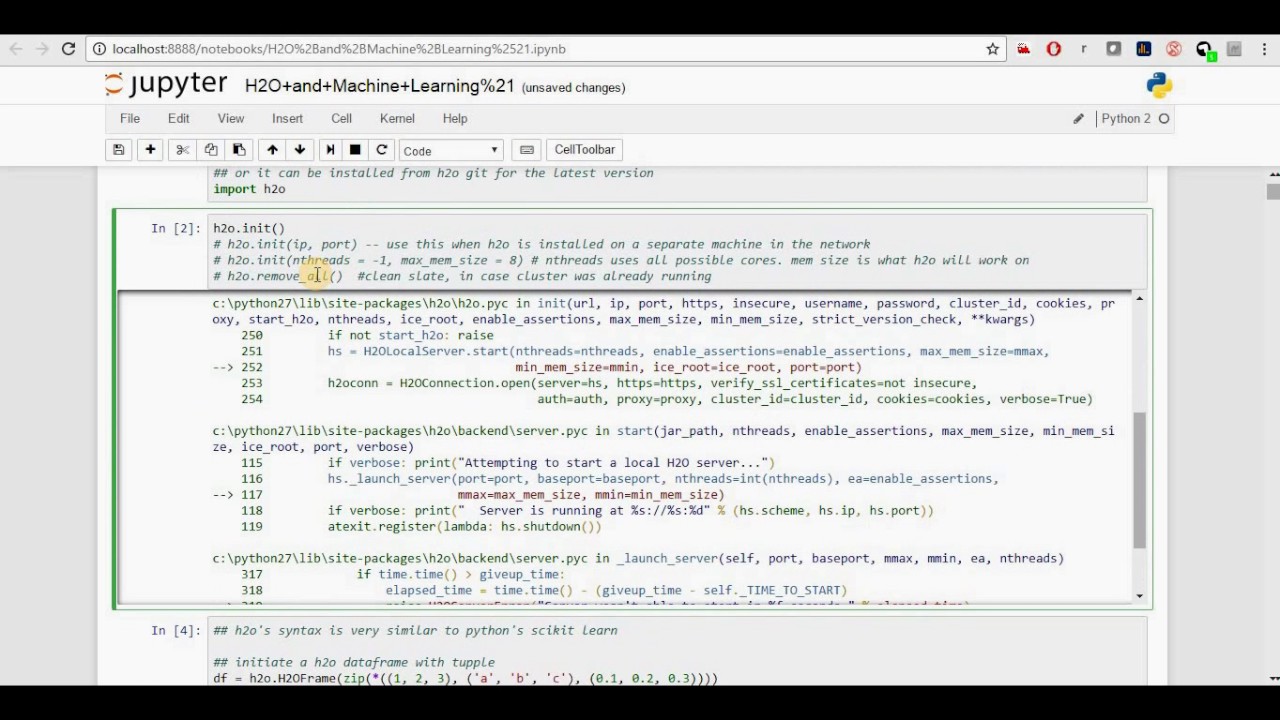The image size is (1280, 720).
Task: Click the browser back arrow
Action: [16, 48]
